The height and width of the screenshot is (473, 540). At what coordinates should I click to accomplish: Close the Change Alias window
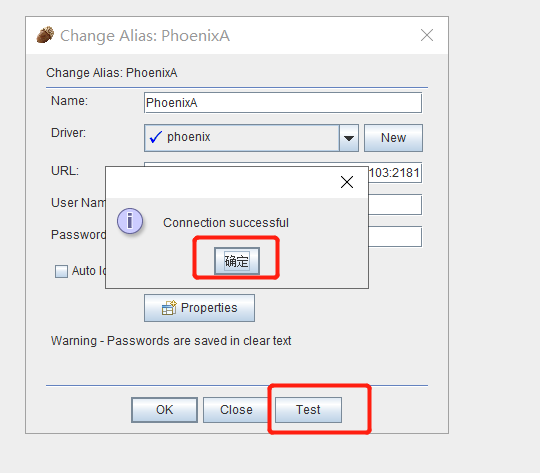pyautogui.click(x=427, y=35)
